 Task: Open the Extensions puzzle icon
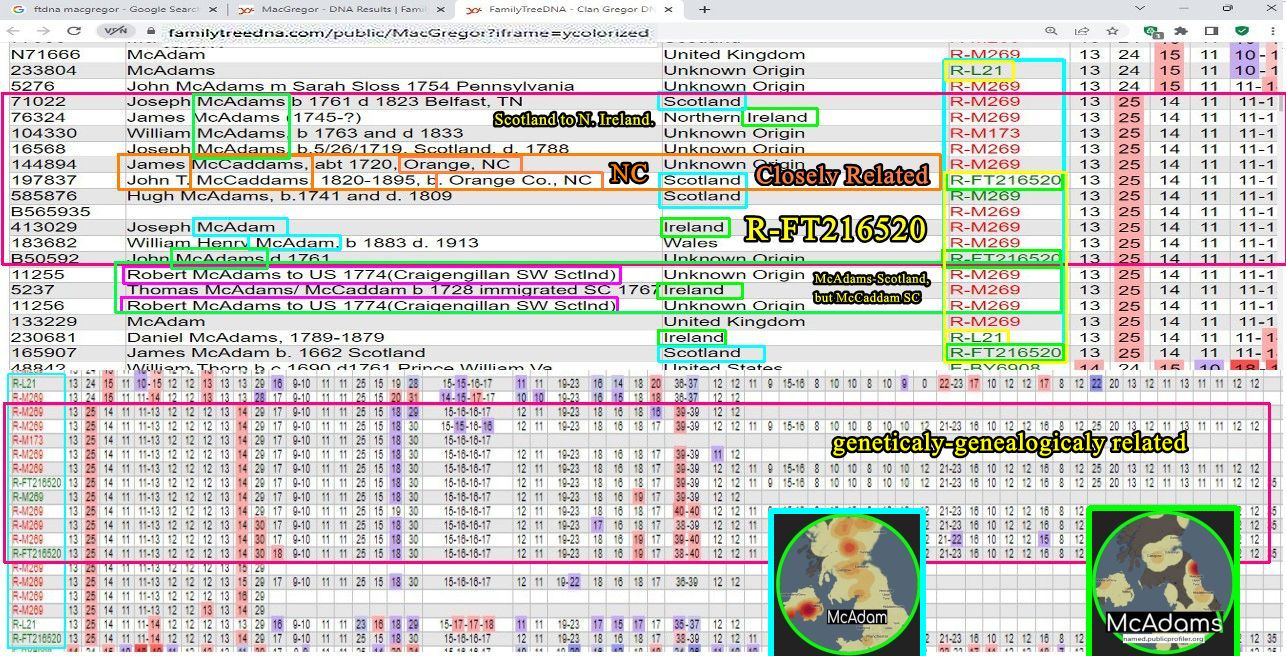point(1183,32)
